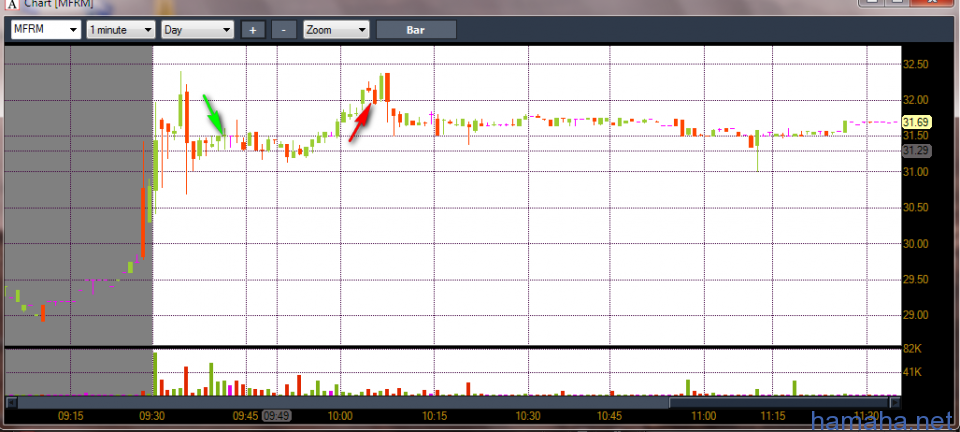Click the 10:30 time axis label
Screen dimensions: 960x432
point(528,415)
